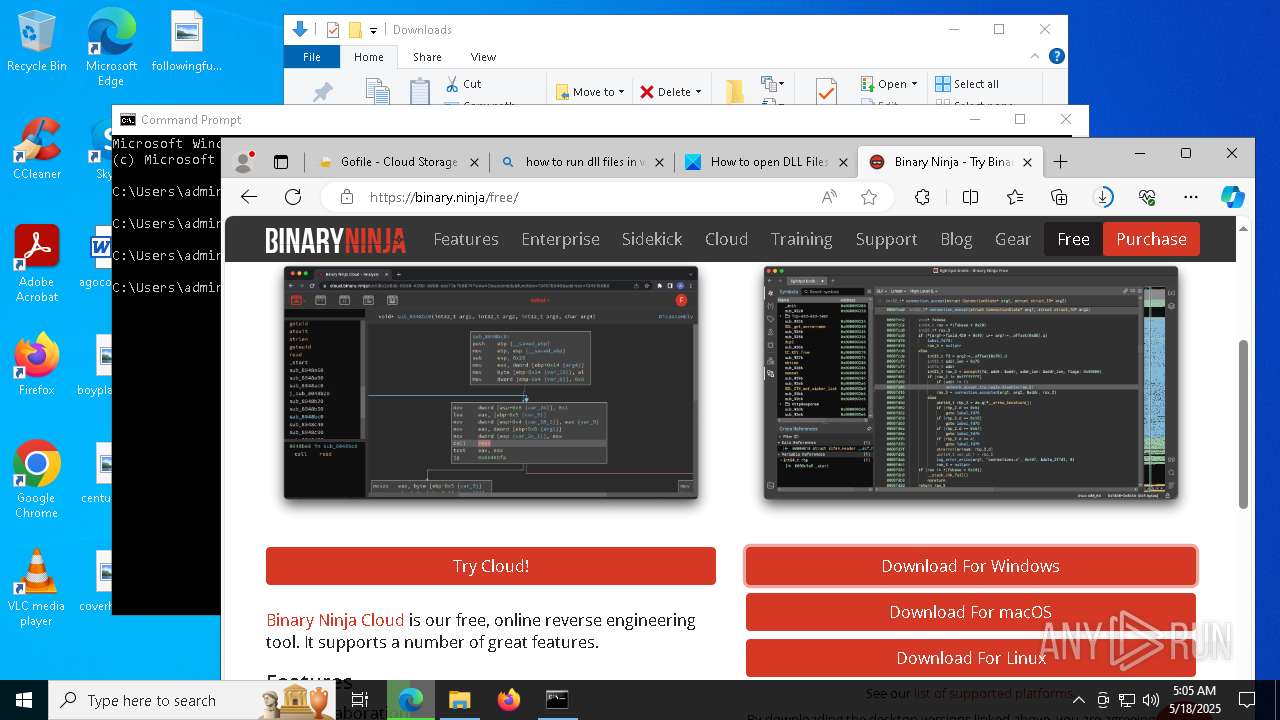Click Binary Ninja page vertical scrollbar
Viewport: 1280px width, 720px height.
(1244, 424)
